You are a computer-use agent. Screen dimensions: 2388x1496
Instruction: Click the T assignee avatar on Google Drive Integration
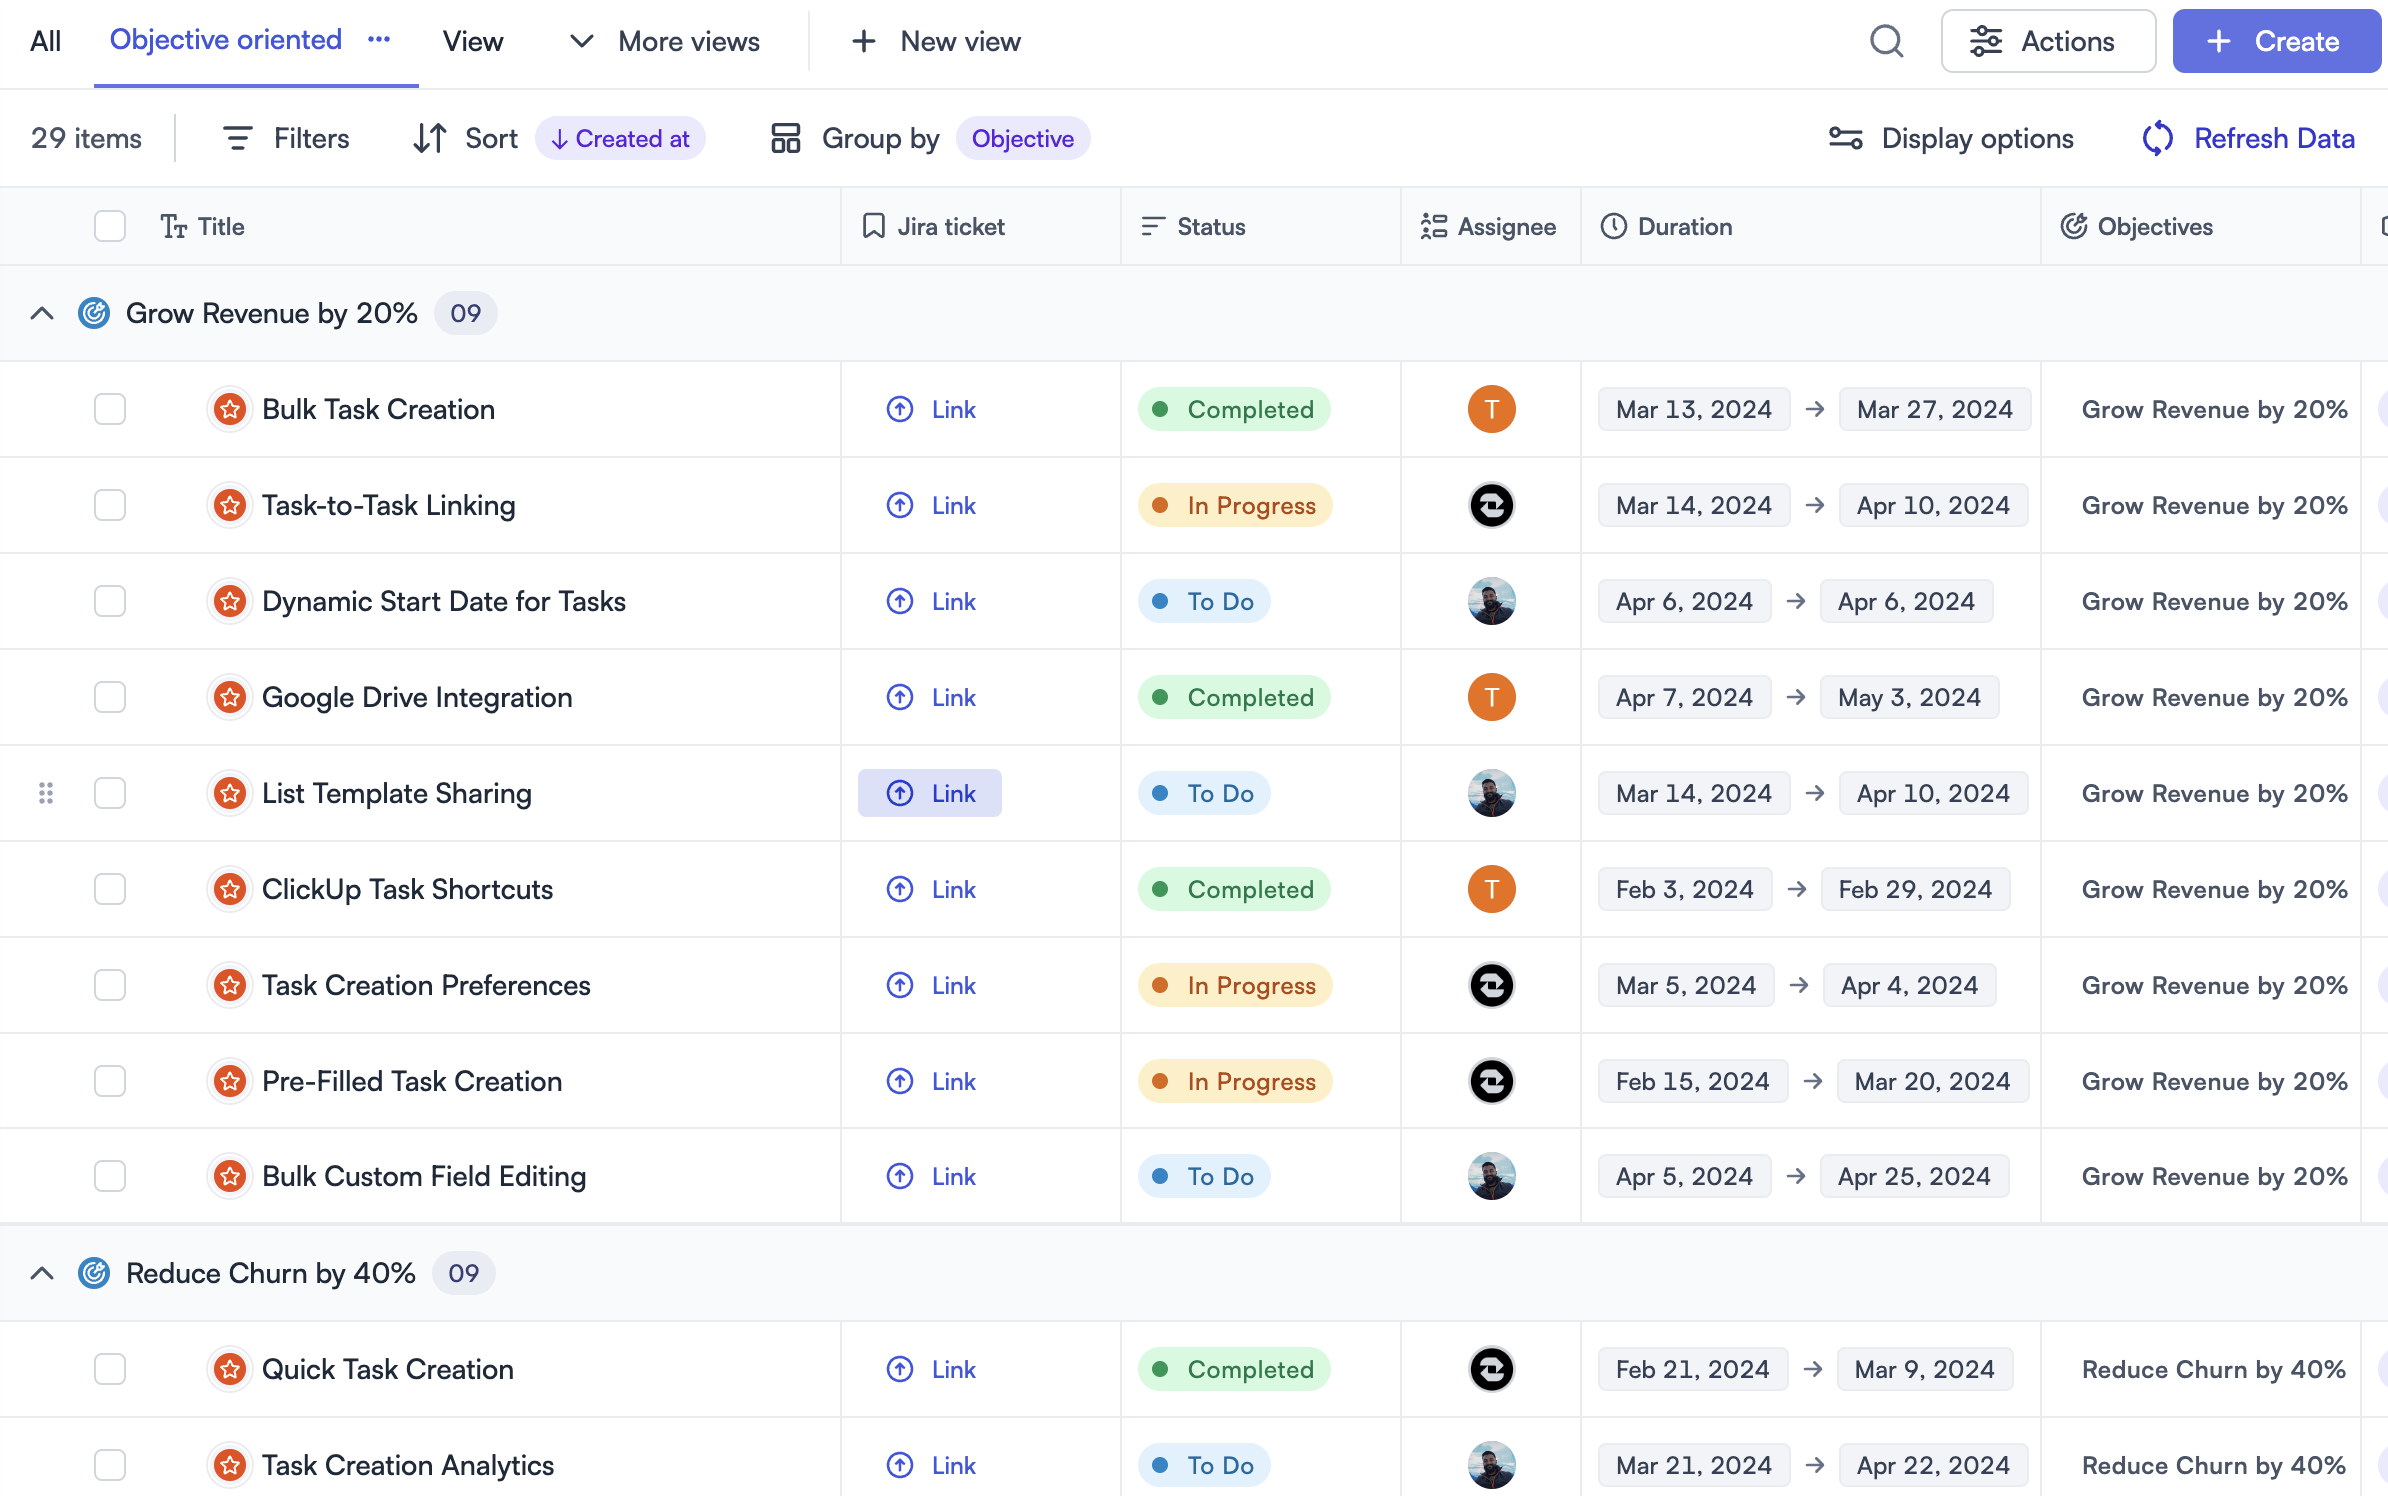1491,697
